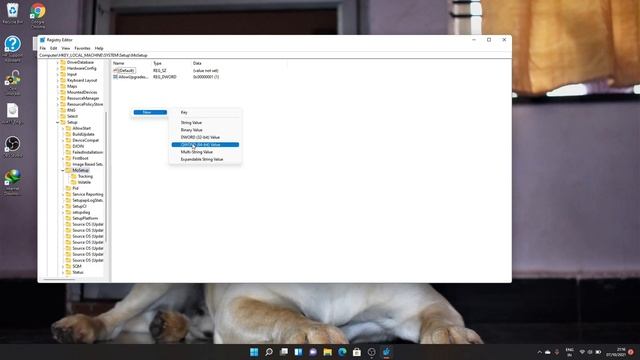
Task: Open Microsoft Store from the taskbar
Action: coord(357,352)
